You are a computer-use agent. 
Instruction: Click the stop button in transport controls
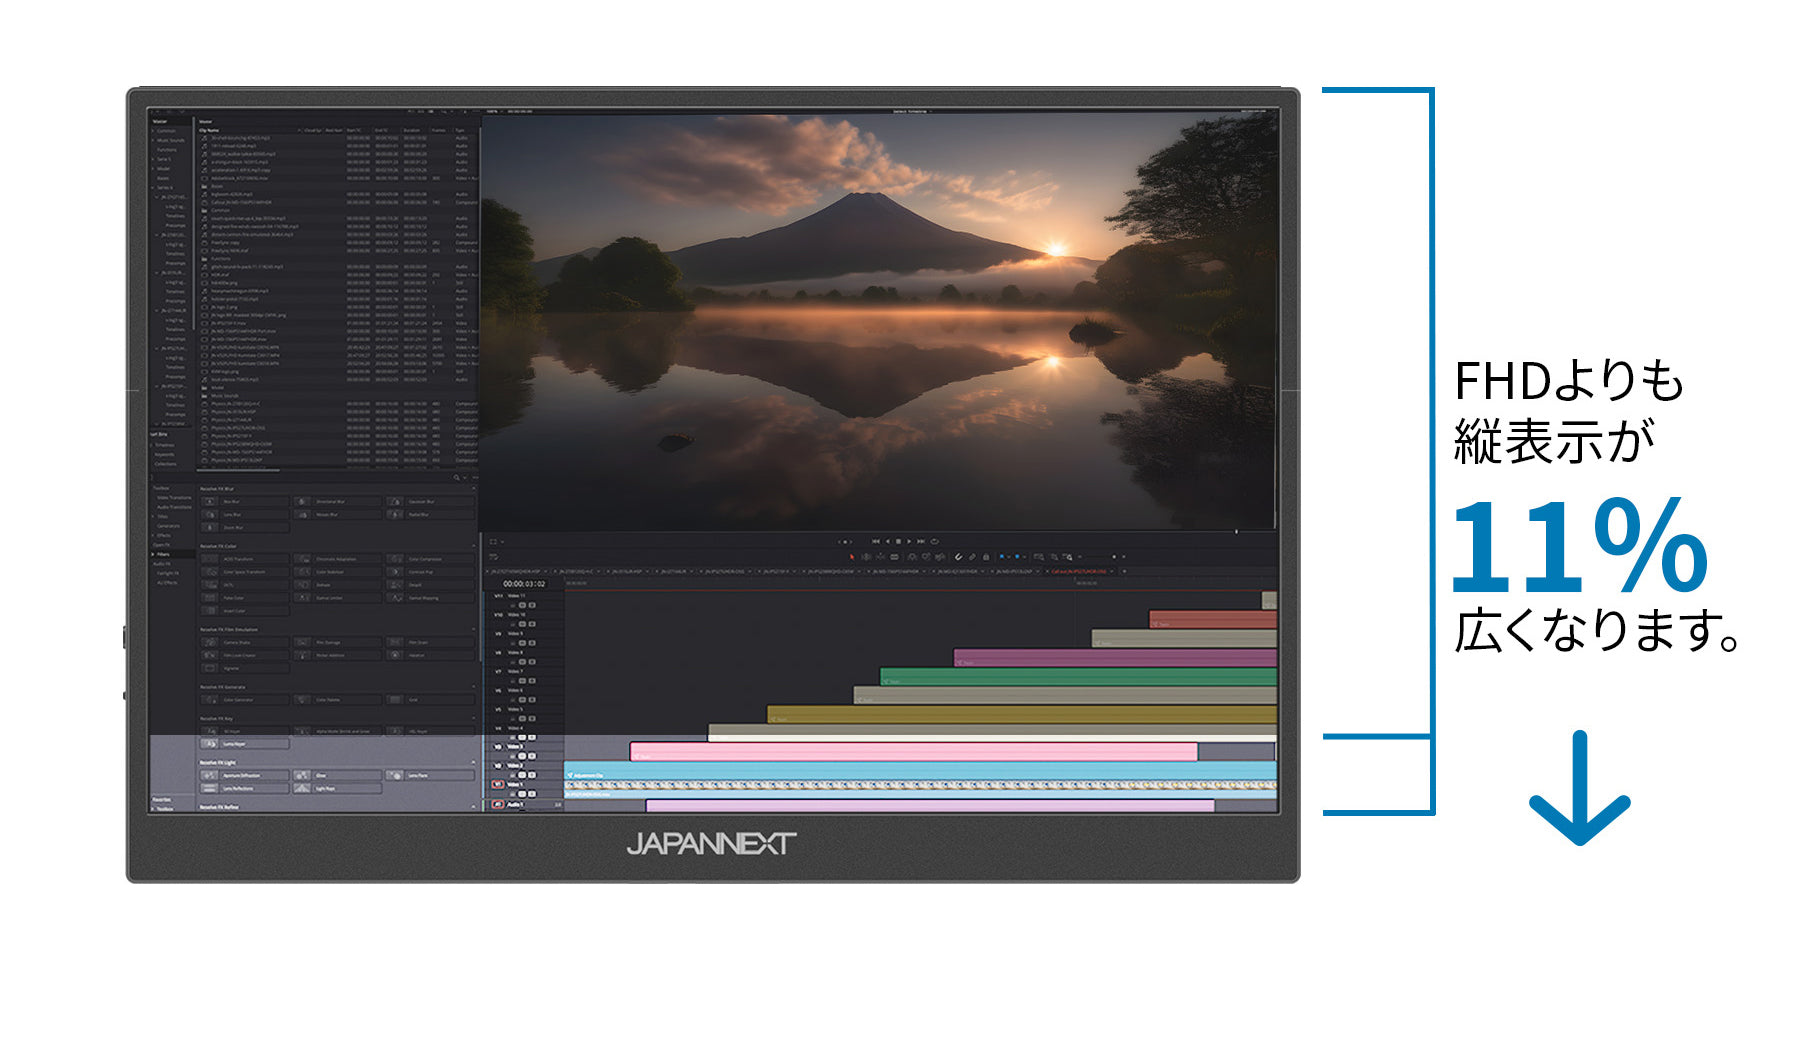click(898, 541)
